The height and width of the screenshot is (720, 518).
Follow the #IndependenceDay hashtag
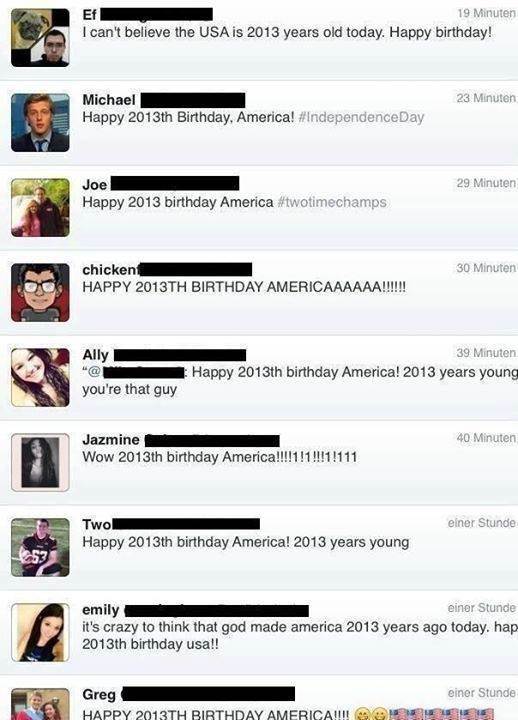coord(361,117)
